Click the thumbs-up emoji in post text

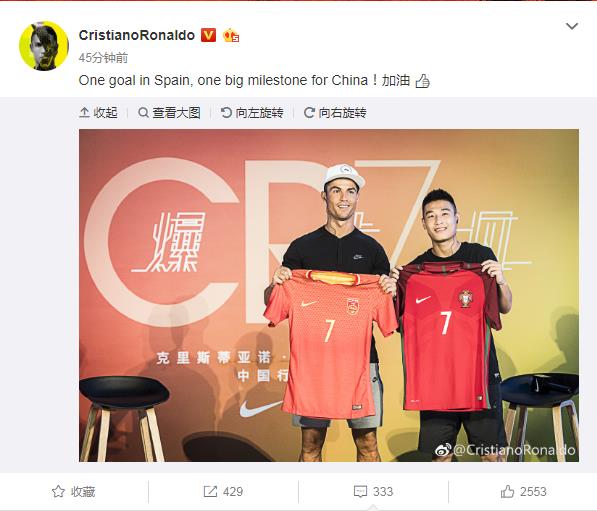click(x=423, y=81)
